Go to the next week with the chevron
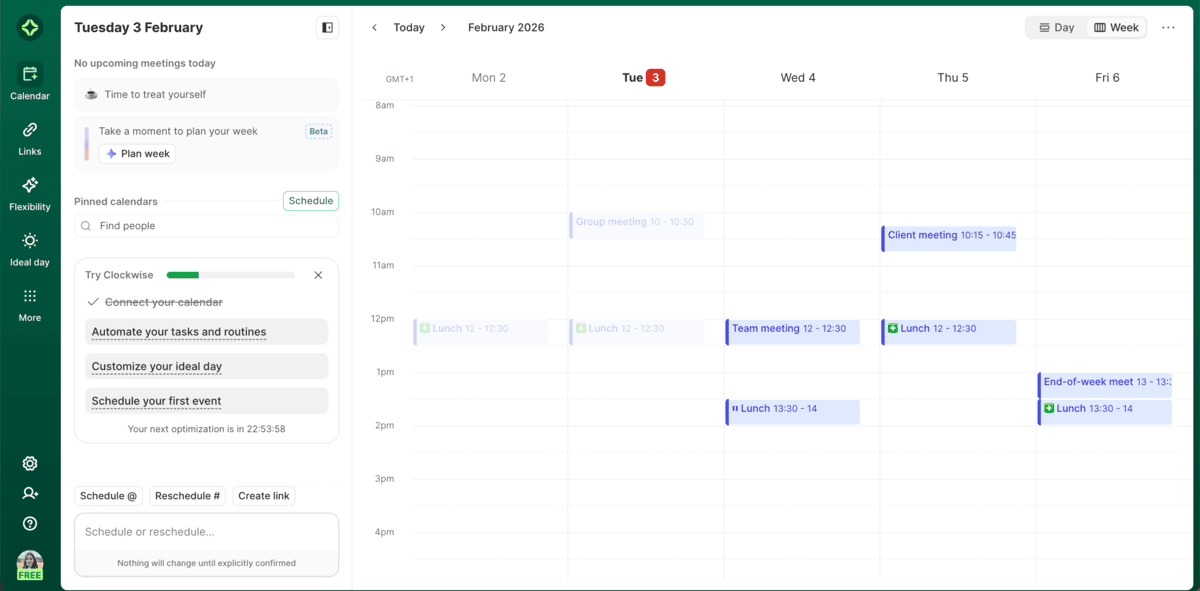 click(443, 28)
